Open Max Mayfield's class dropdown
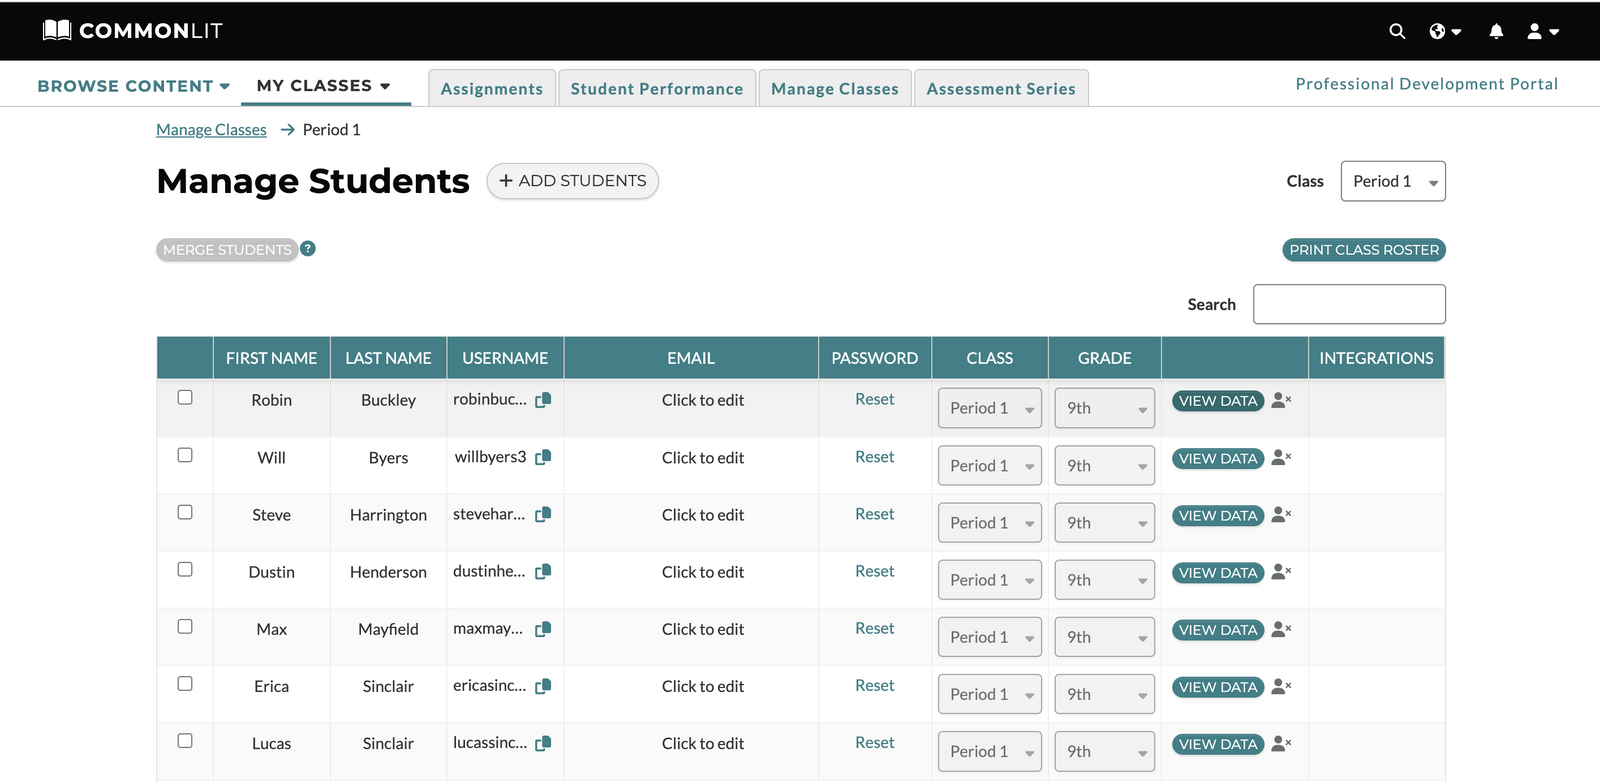Viewport: 1600px width, 782px height. pyautogui.click(x=990, y=637)
